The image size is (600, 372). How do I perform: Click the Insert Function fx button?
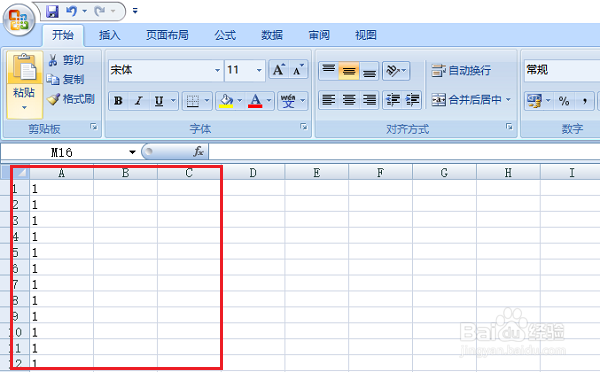tap(199, 152)
